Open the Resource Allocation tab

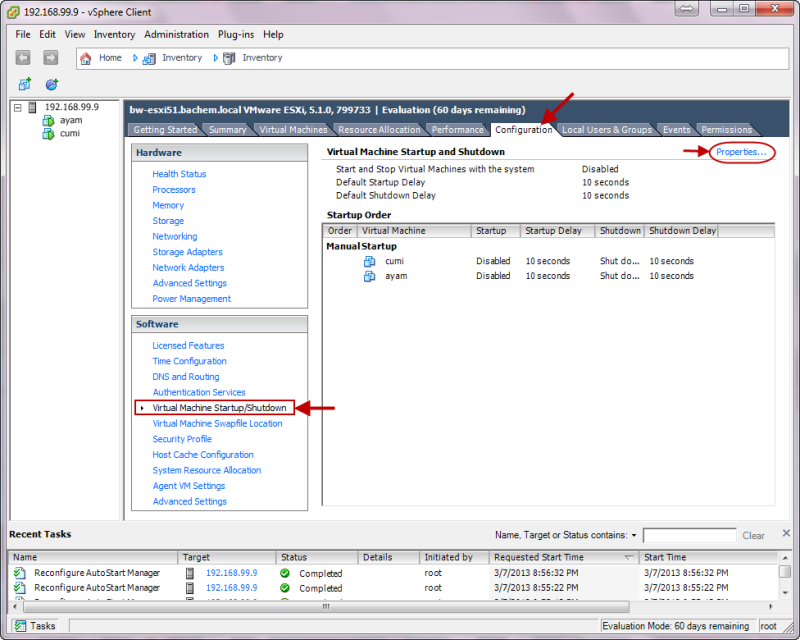[x=380, y=130]
